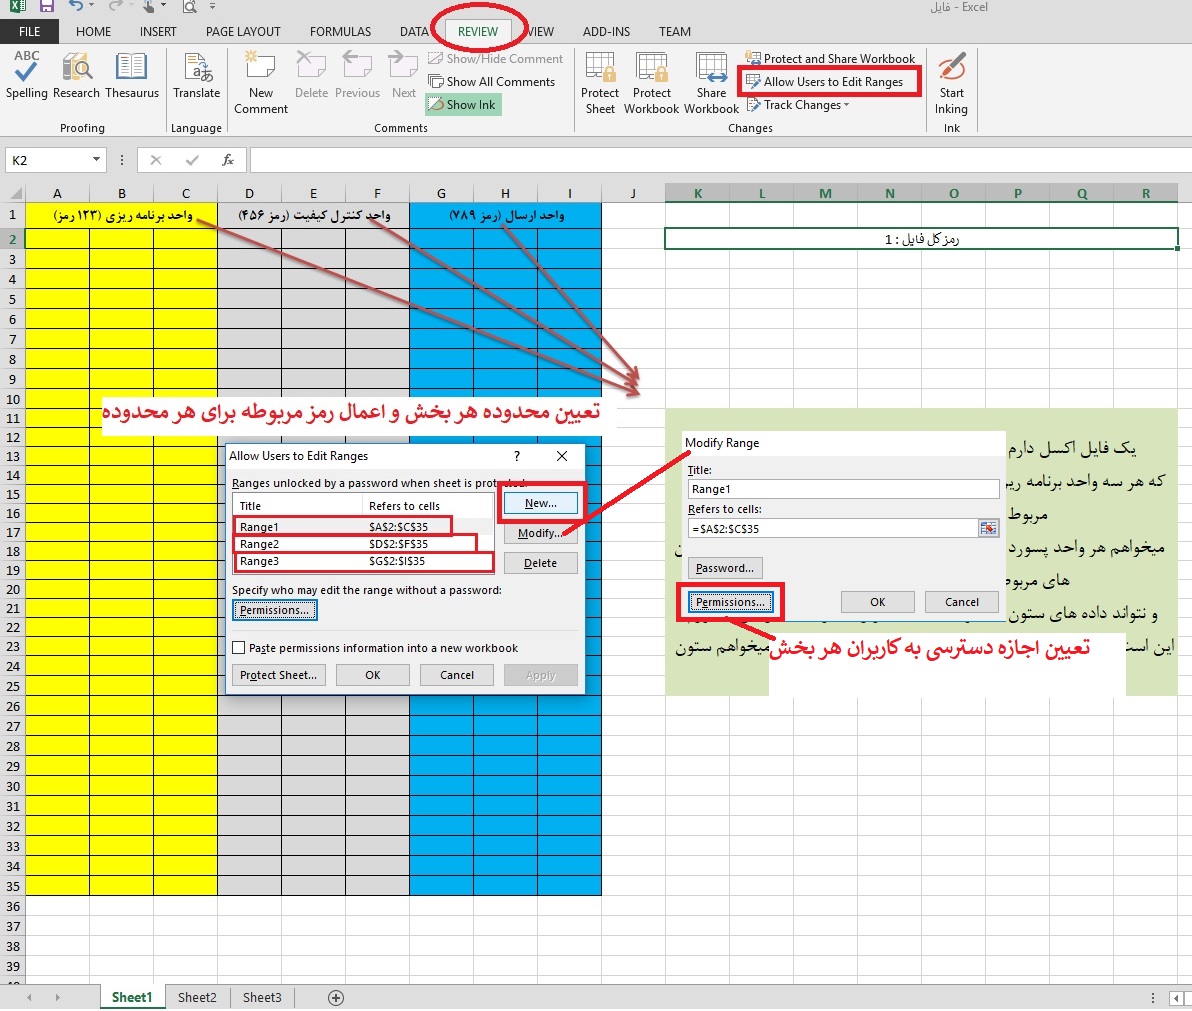Open the FILE tab
The width and height of the screenshot is (1192, 1011).
30,31
